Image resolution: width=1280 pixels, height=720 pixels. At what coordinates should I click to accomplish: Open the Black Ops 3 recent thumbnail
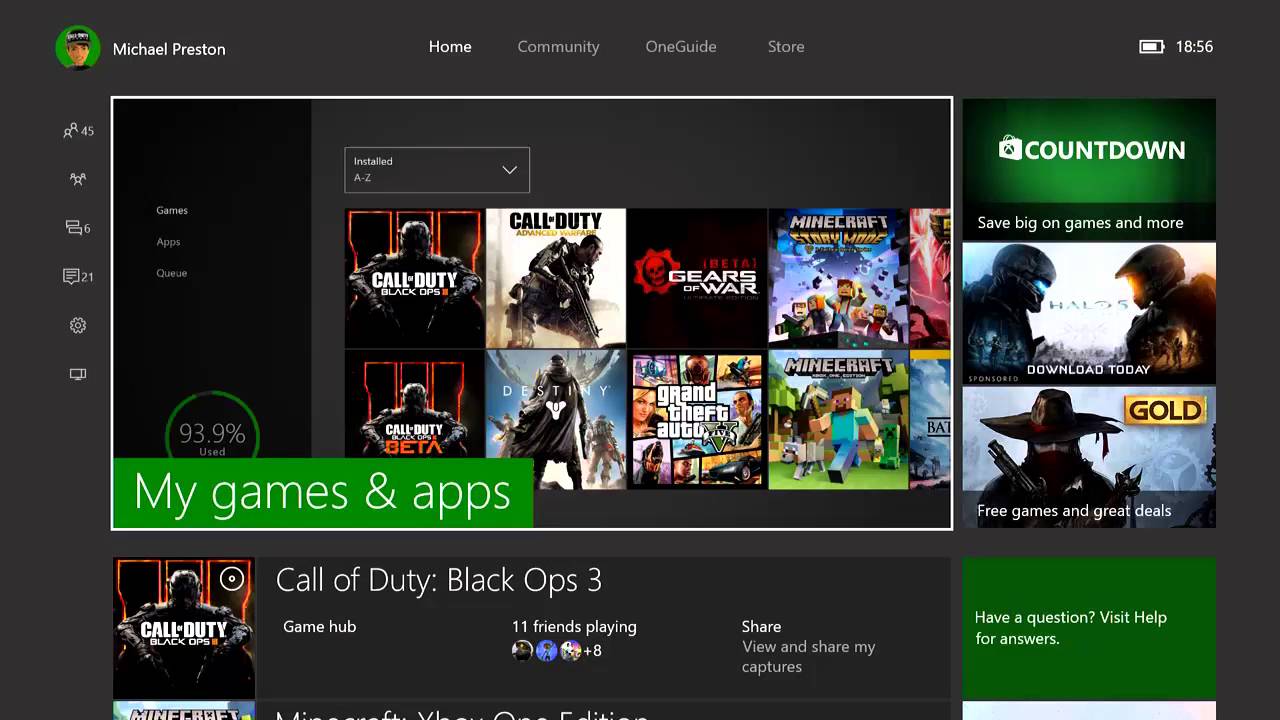click(184, 628)
